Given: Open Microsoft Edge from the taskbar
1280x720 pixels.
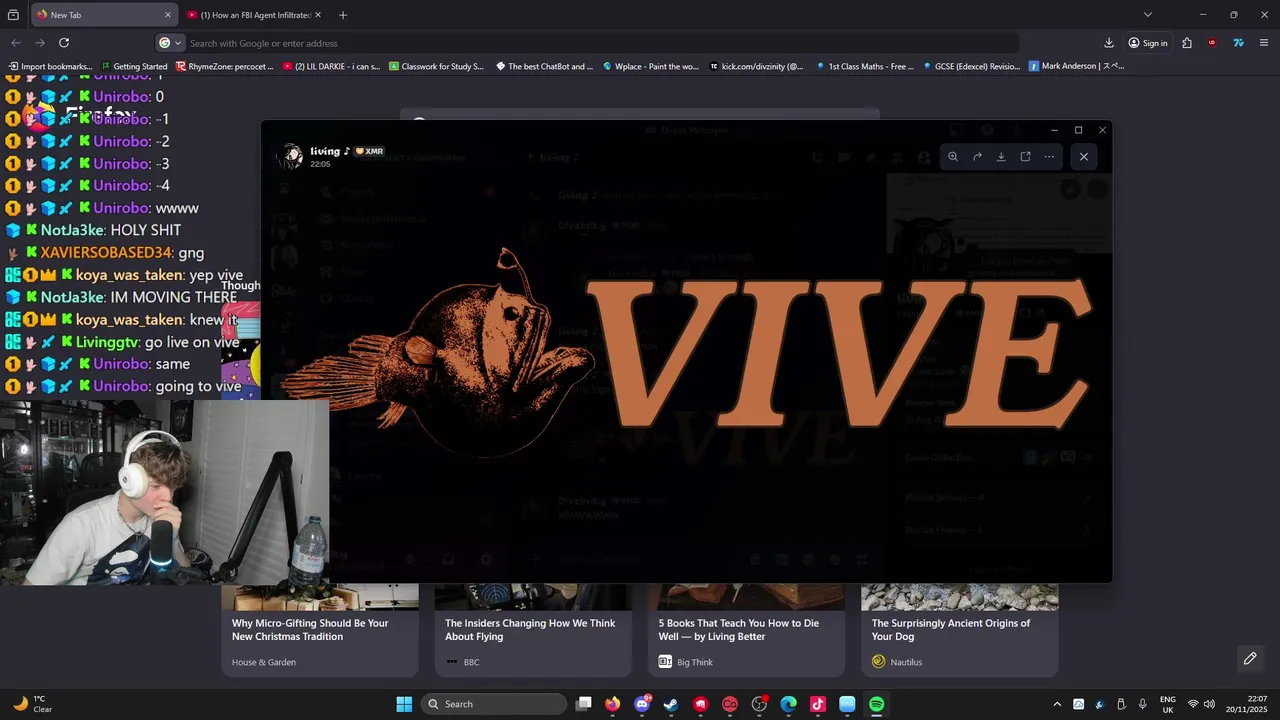Looking at the screenshot, I should (788, 704).
